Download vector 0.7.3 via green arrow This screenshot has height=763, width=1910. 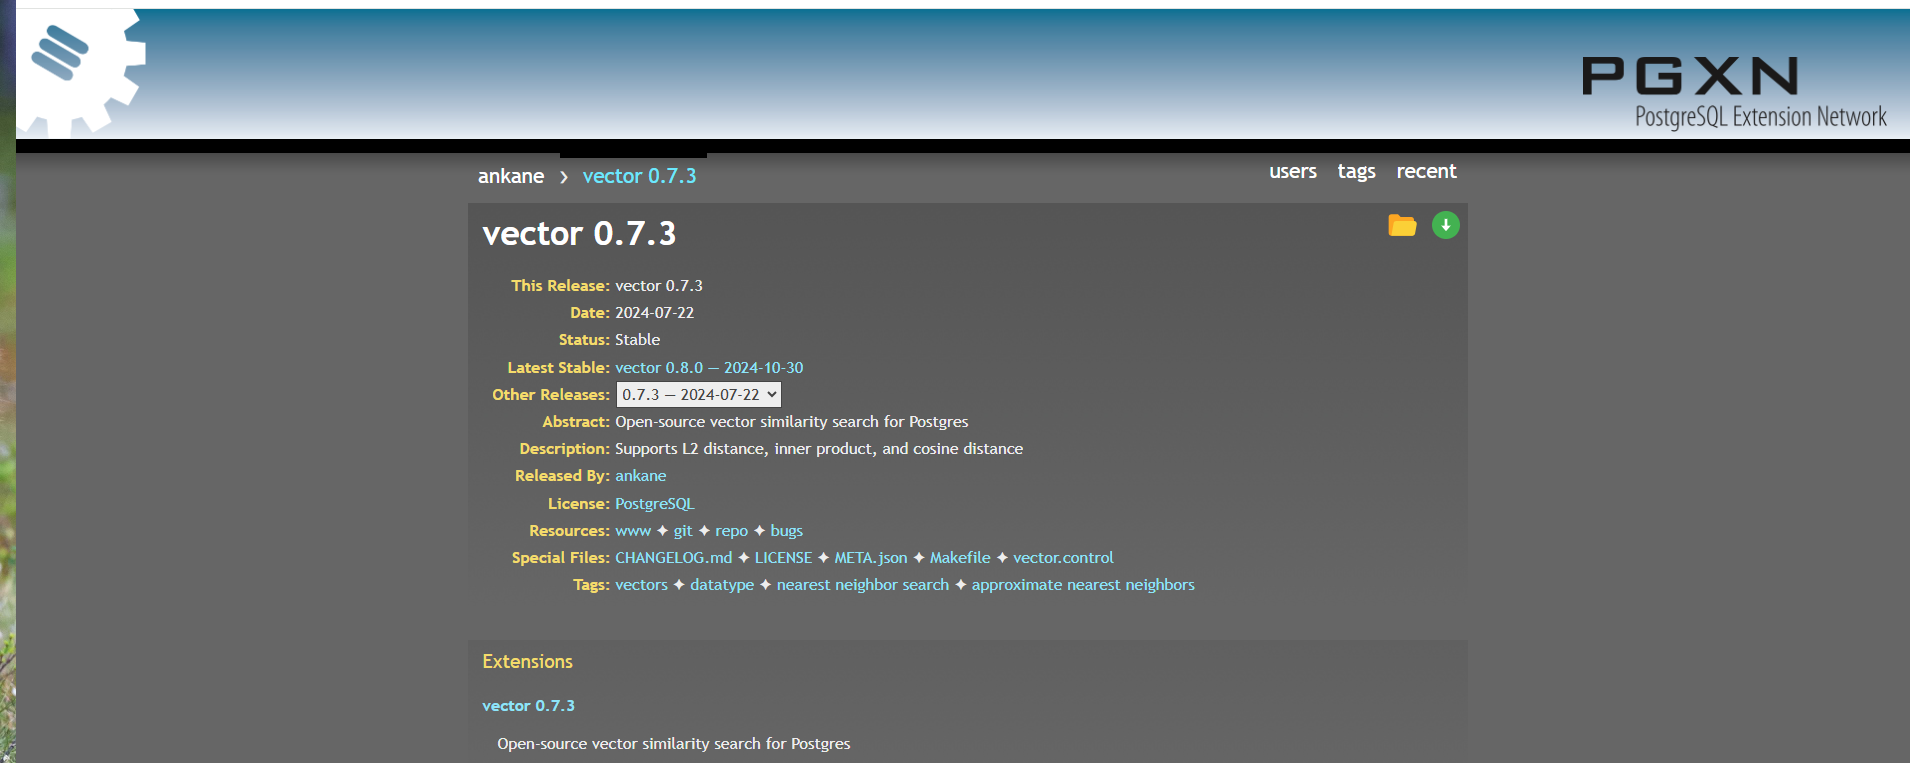pos(1445,225)
